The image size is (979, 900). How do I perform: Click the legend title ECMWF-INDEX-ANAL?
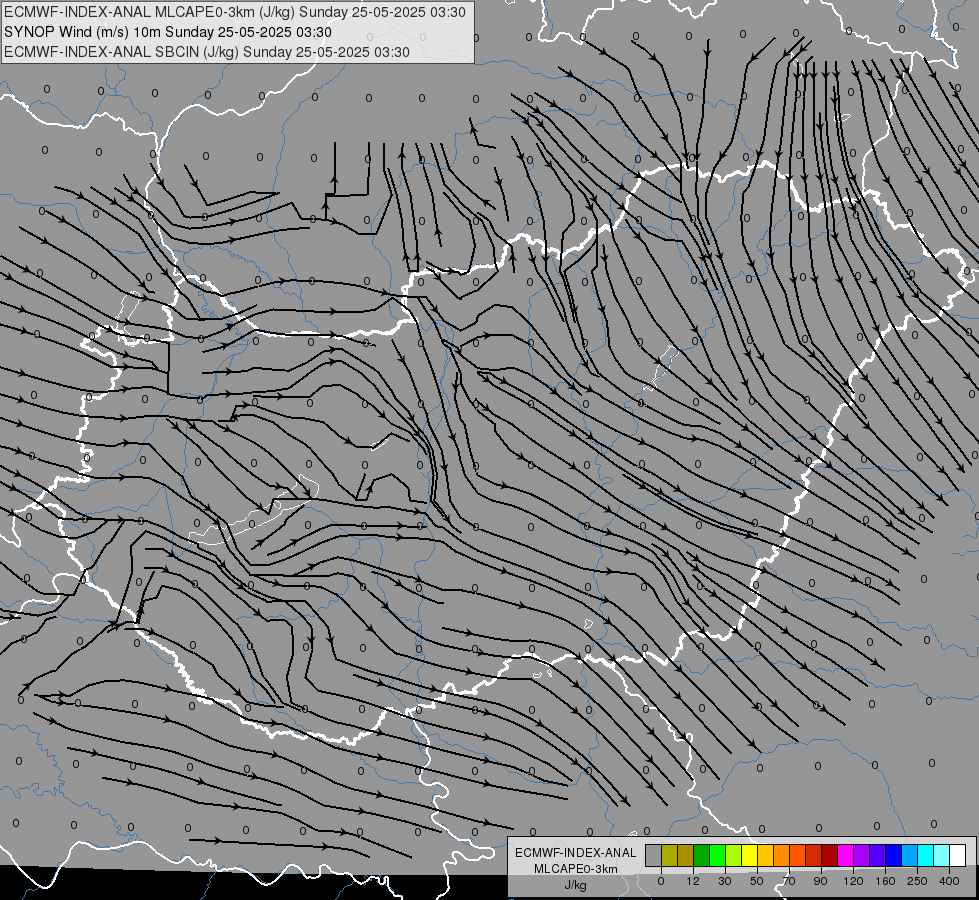pos(576,853)
